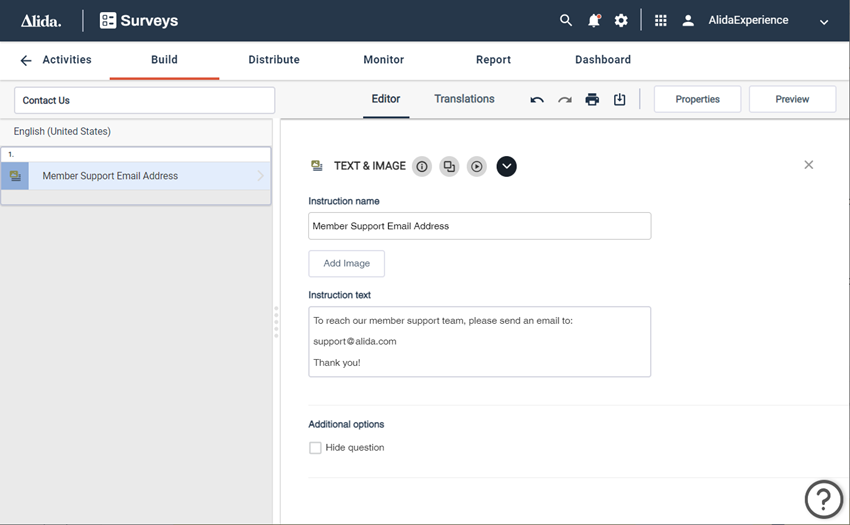
Task: Select the Build tab
Action: pos(164,60)
